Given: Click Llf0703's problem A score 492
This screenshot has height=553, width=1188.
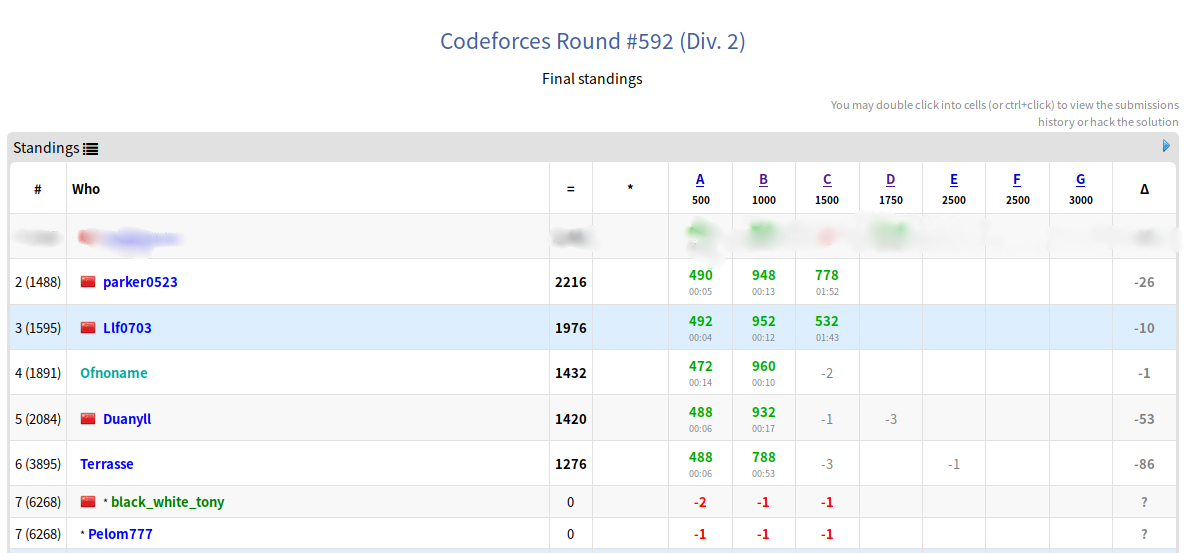Looking at the screenshot, I should (700, 321).
